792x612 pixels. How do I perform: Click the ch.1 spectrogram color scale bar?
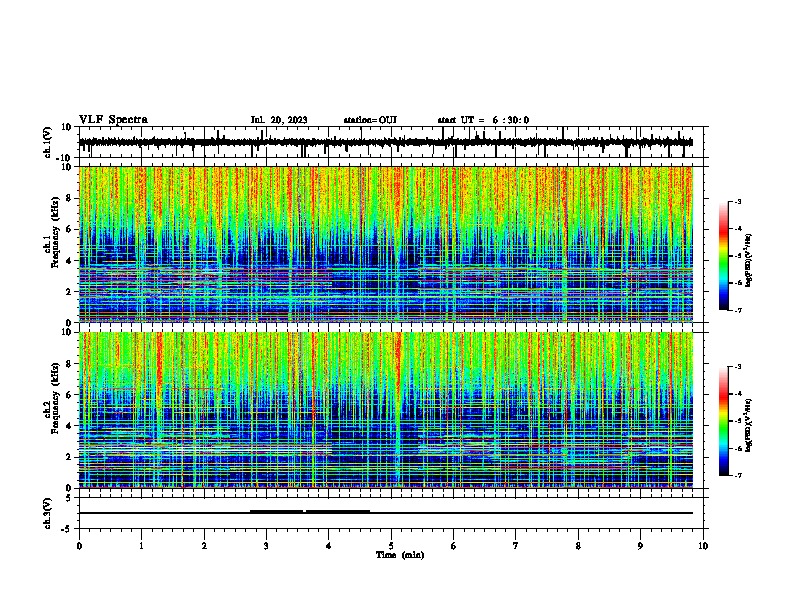coord(724,256)
